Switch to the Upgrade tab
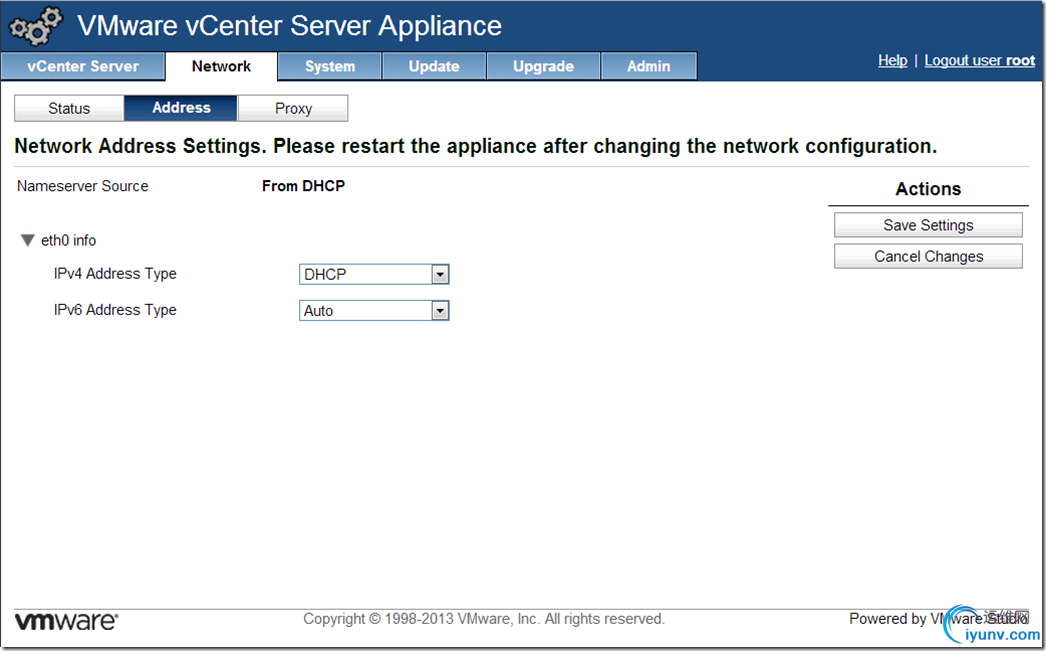The height and width of the screenshot is (651, 1046). tap(543, 67)
